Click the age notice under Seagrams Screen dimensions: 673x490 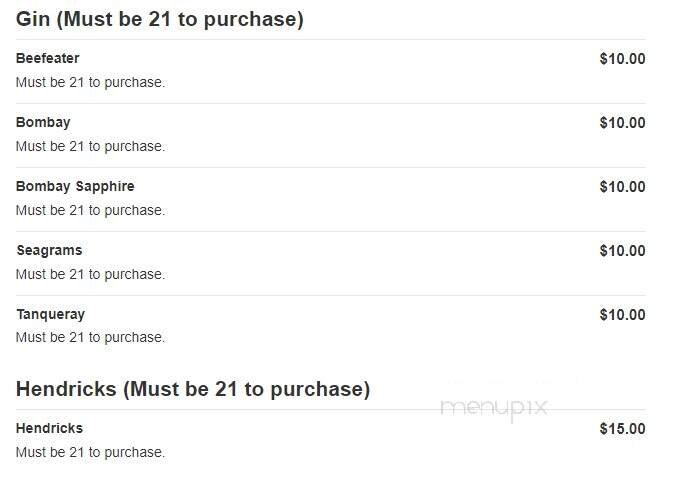pyautogui.click(x=90, y=274)
